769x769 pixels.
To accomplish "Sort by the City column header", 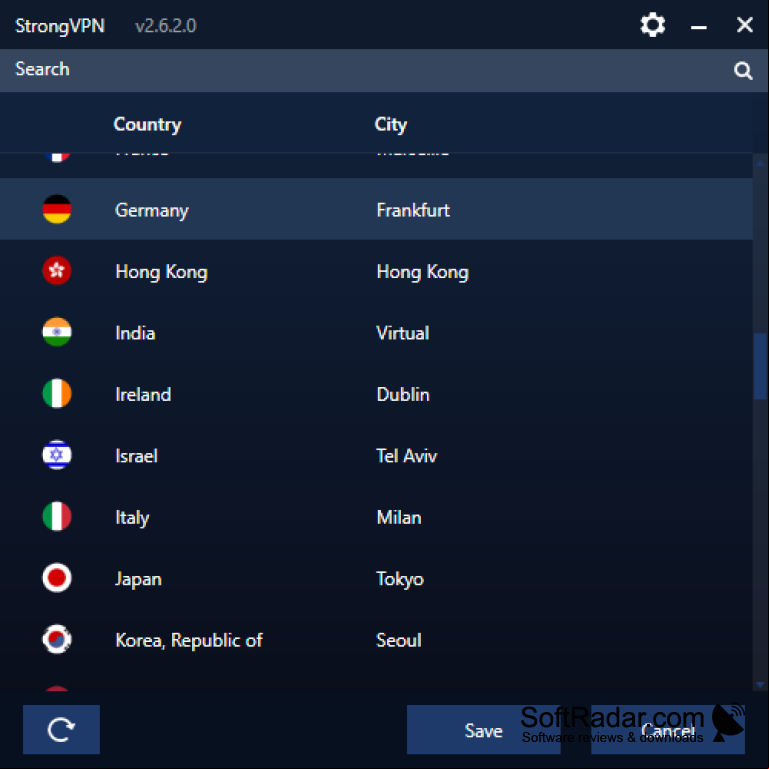I will pos(390,125).
